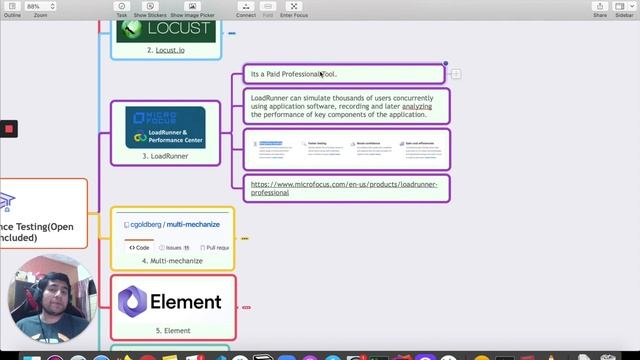This screenshot has width=640, height=360.
Task: Select the central 'nce Testing(Open' topic
Action: (x=44, y=213)
